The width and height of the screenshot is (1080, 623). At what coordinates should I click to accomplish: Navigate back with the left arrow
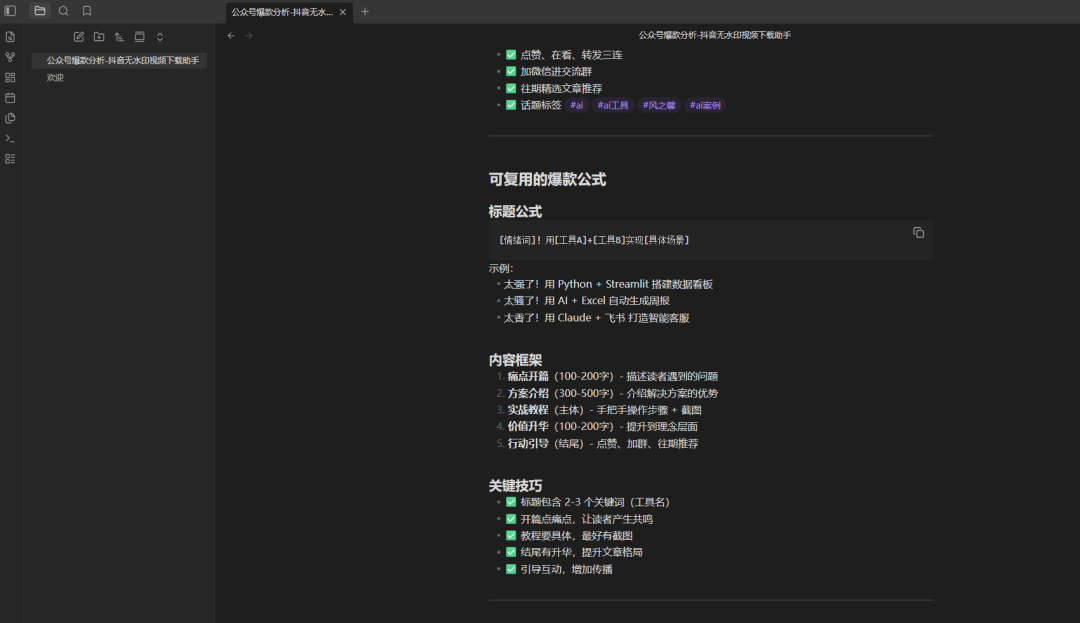[231, 36]
